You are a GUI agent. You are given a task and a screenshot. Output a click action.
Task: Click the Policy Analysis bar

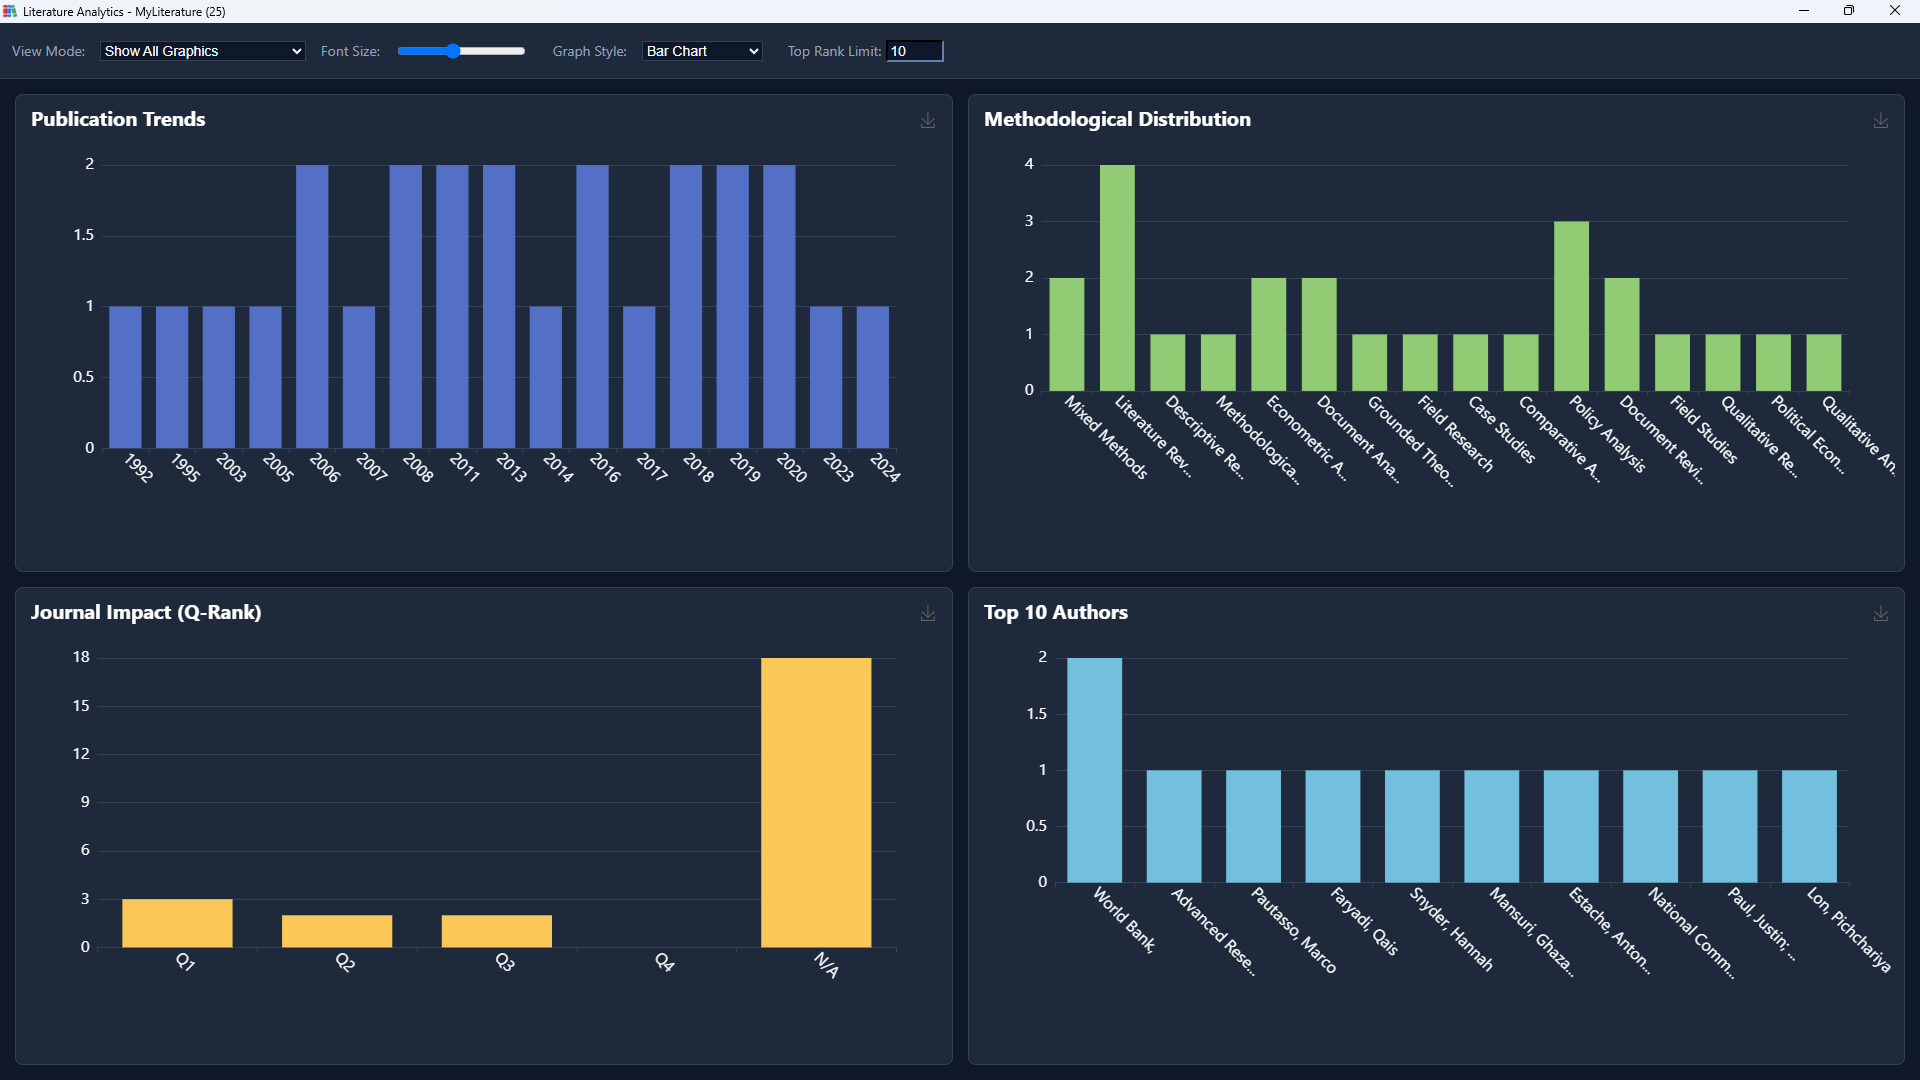tap(1571, 305)
